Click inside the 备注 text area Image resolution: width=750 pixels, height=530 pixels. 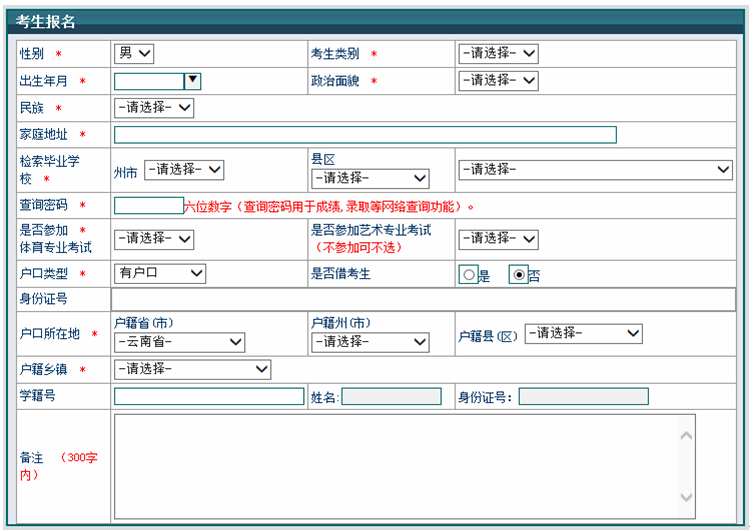[x=395, y=466]
